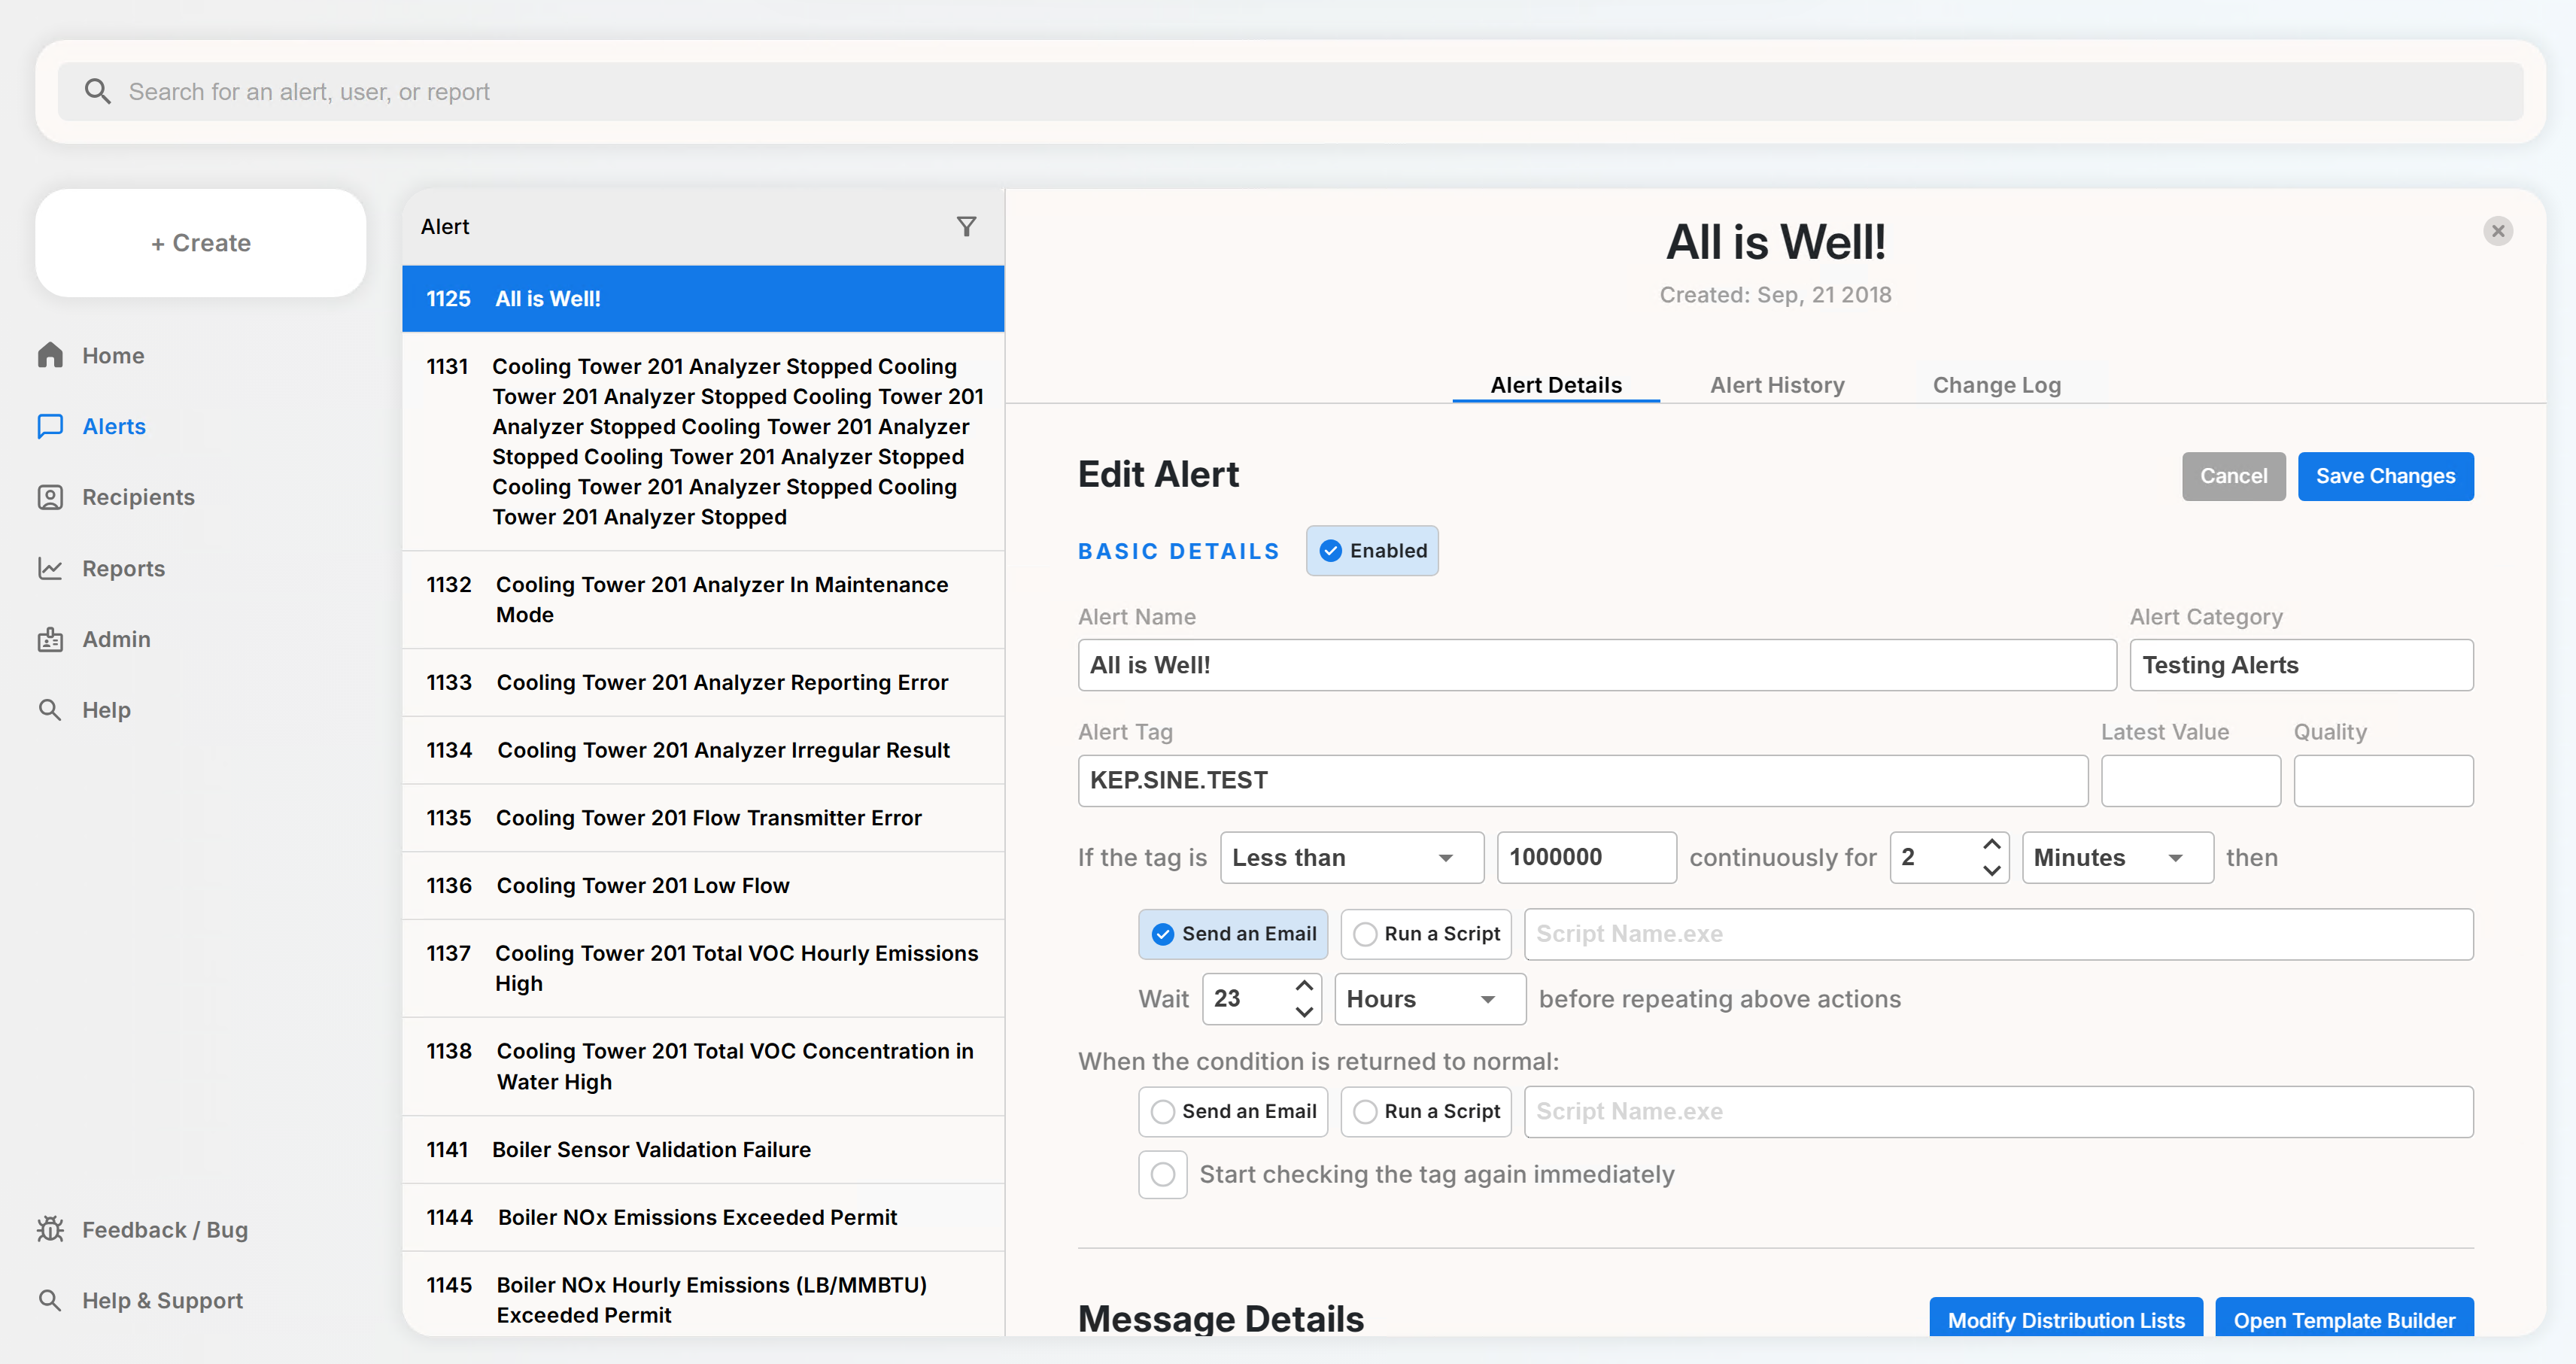Click the Save Changes button
This screenshot has width=2576, height=1364.
[x=2384, y=476]
